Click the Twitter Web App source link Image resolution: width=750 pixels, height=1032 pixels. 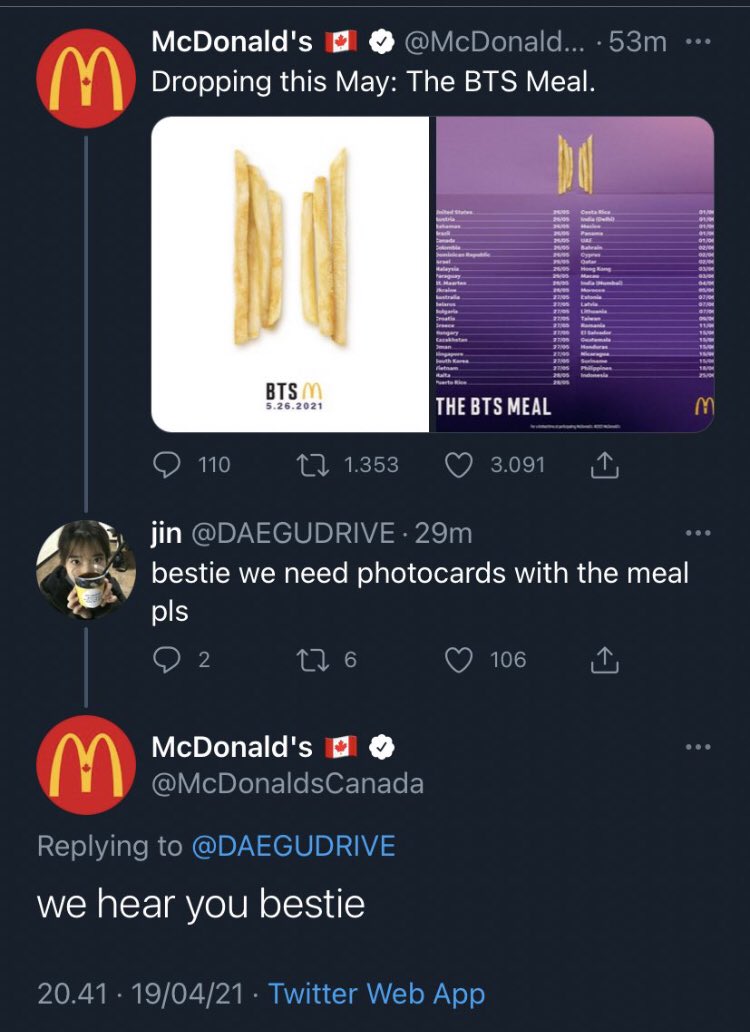pyautogui.click(x=376, y=994)
